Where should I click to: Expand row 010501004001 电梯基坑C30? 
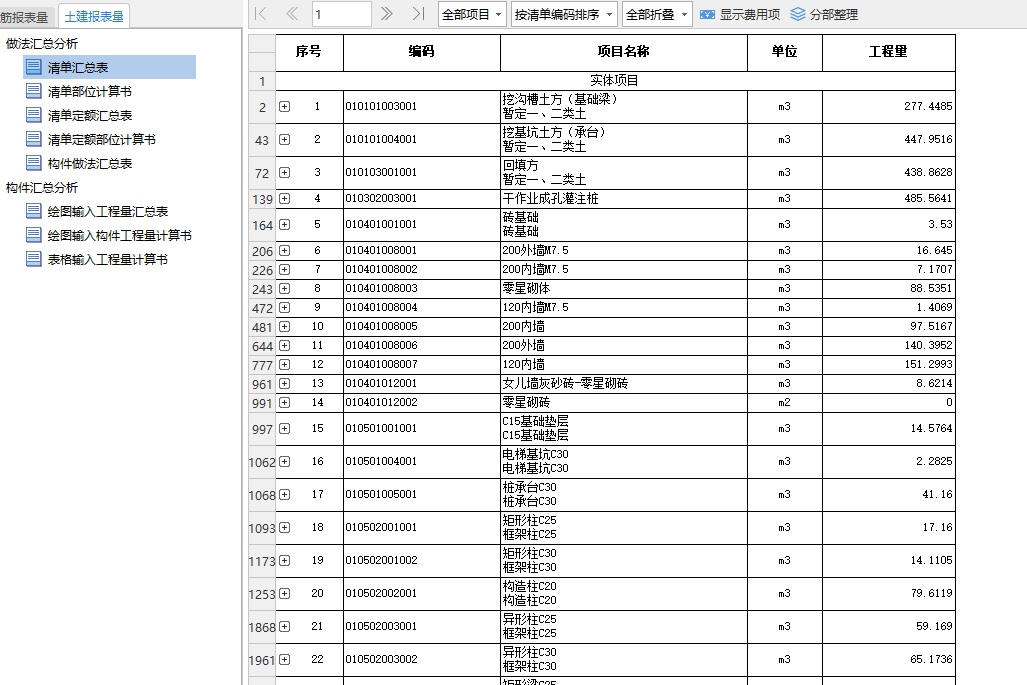tap(284, 462)
